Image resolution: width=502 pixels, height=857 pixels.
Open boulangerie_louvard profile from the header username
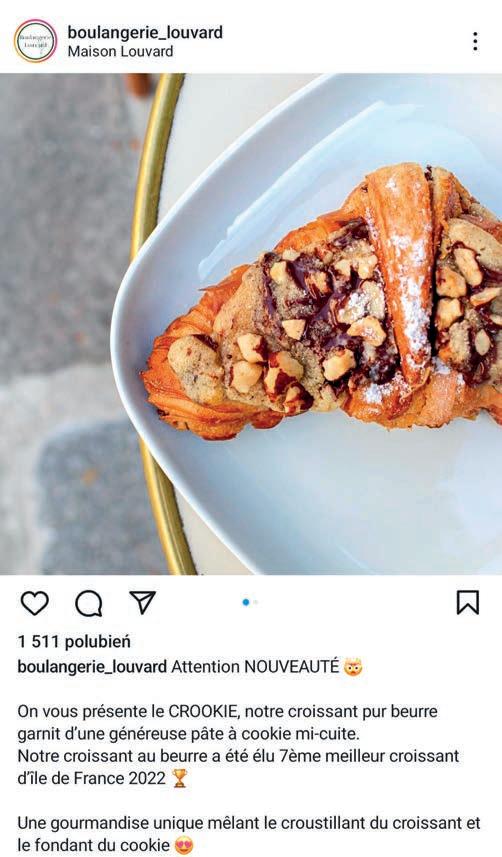pyautogui.click(x=145, y=32)
